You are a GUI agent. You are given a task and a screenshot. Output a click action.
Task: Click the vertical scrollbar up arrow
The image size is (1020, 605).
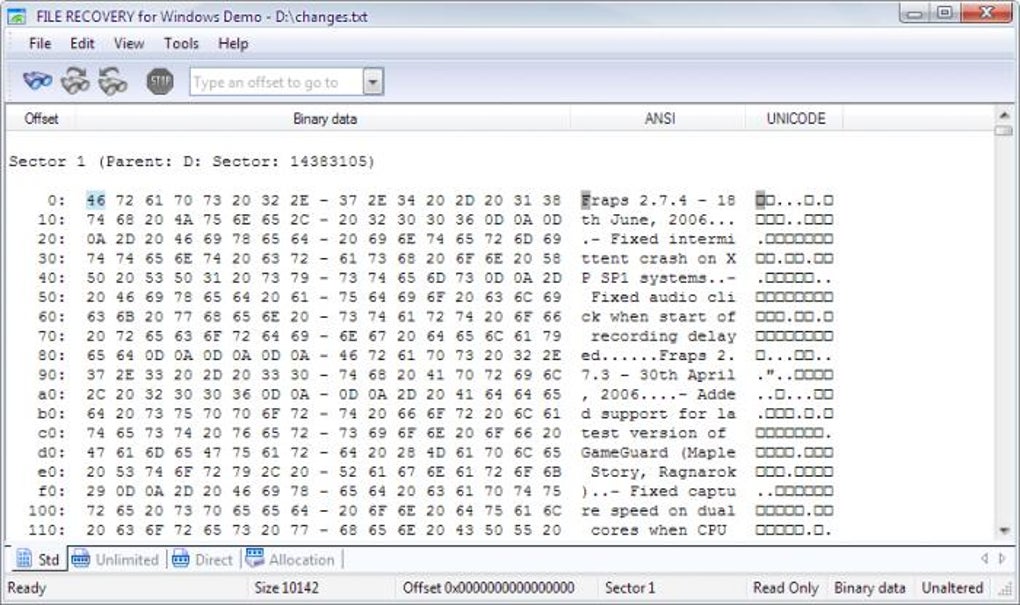(1004, 114)
